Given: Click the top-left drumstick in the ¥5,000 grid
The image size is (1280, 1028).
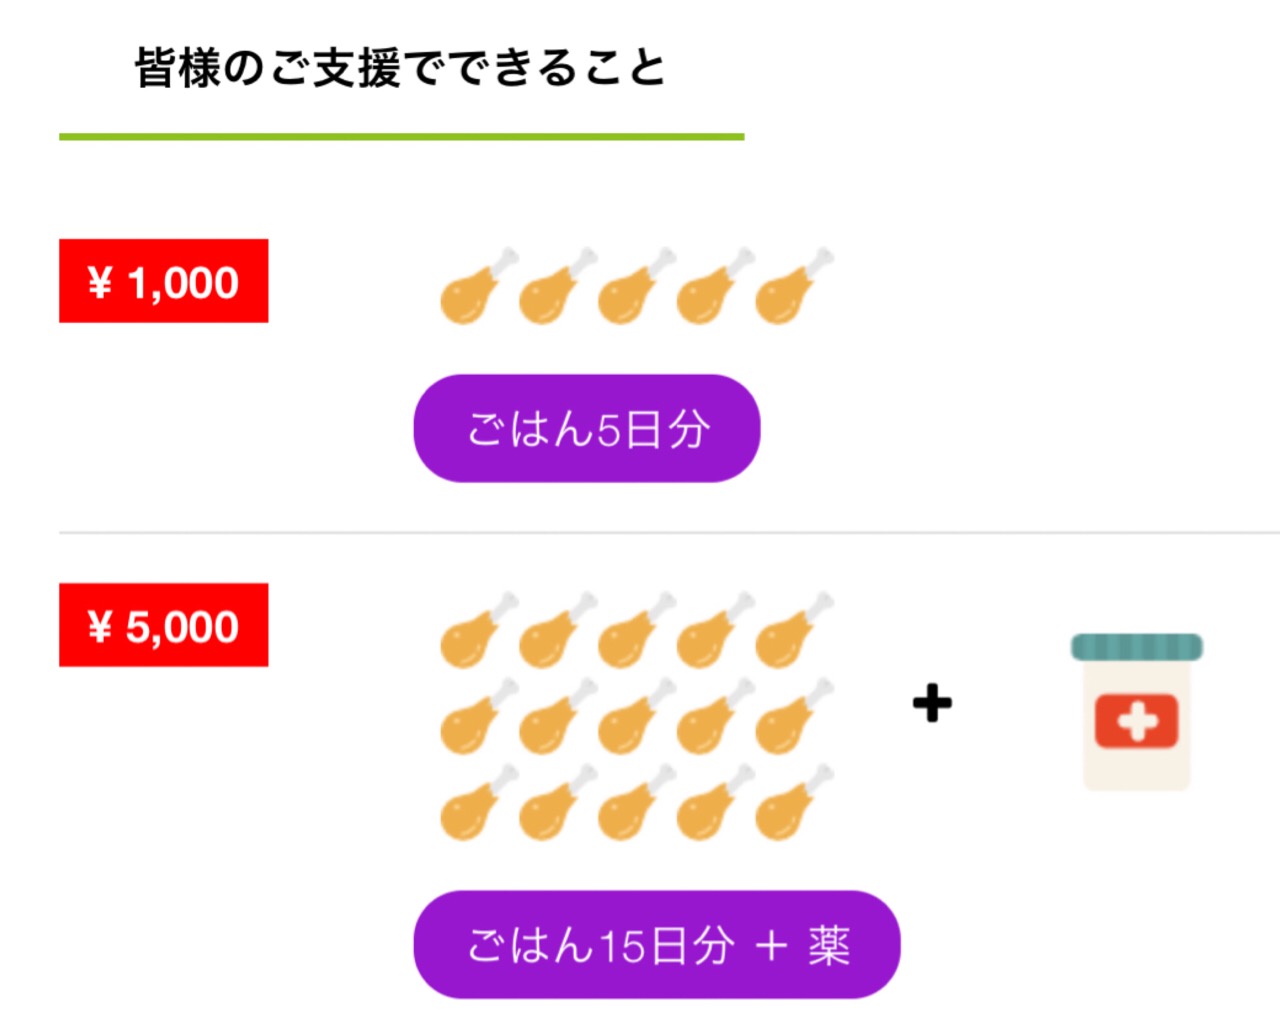Looking at the screenshot, I should (480, 630).
